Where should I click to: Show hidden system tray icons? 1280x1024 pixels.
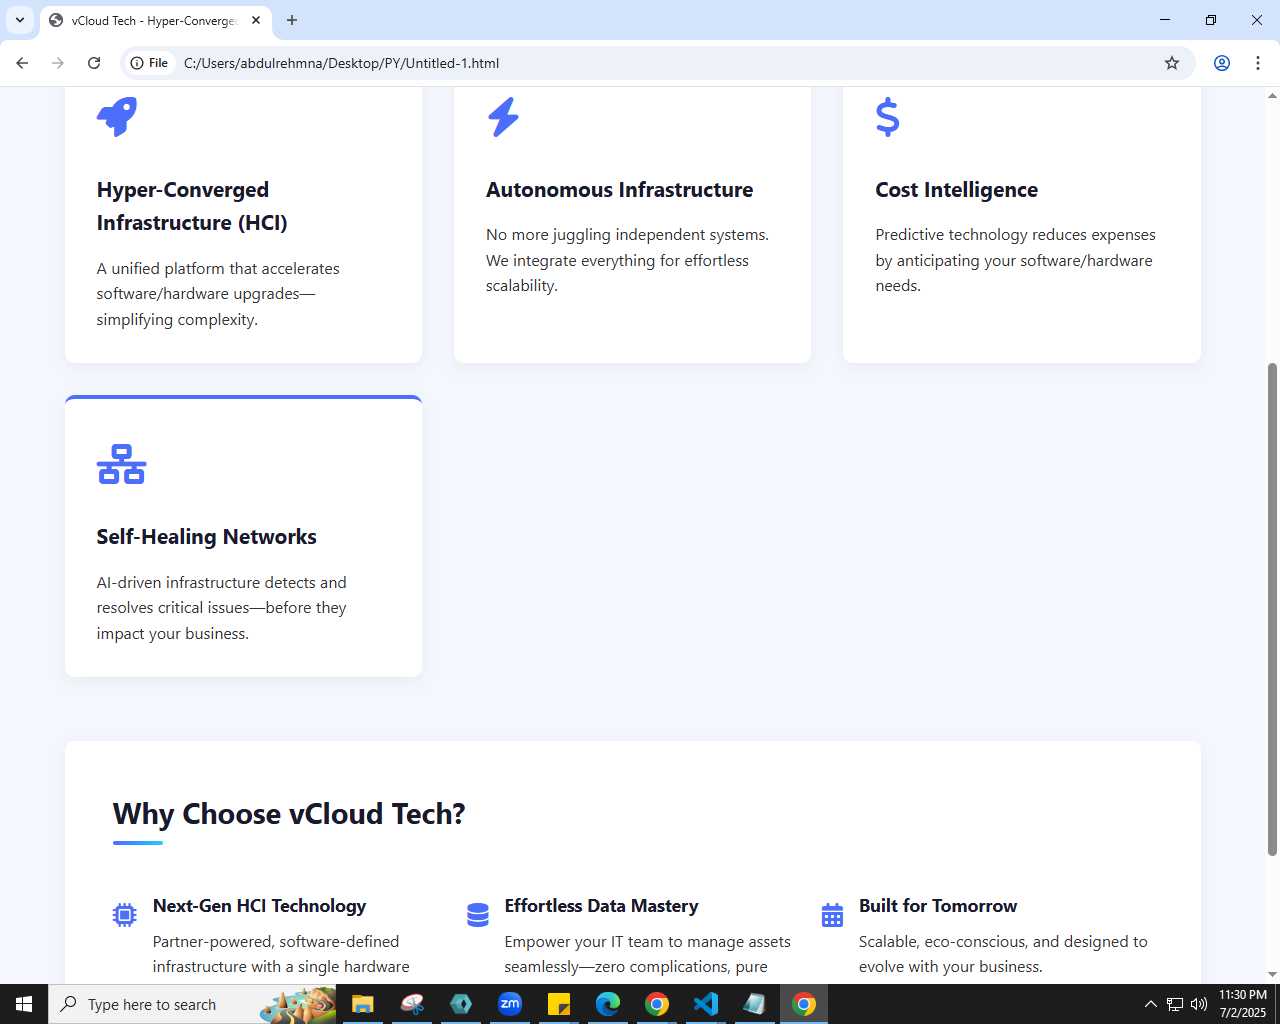pos(1150,1004)
